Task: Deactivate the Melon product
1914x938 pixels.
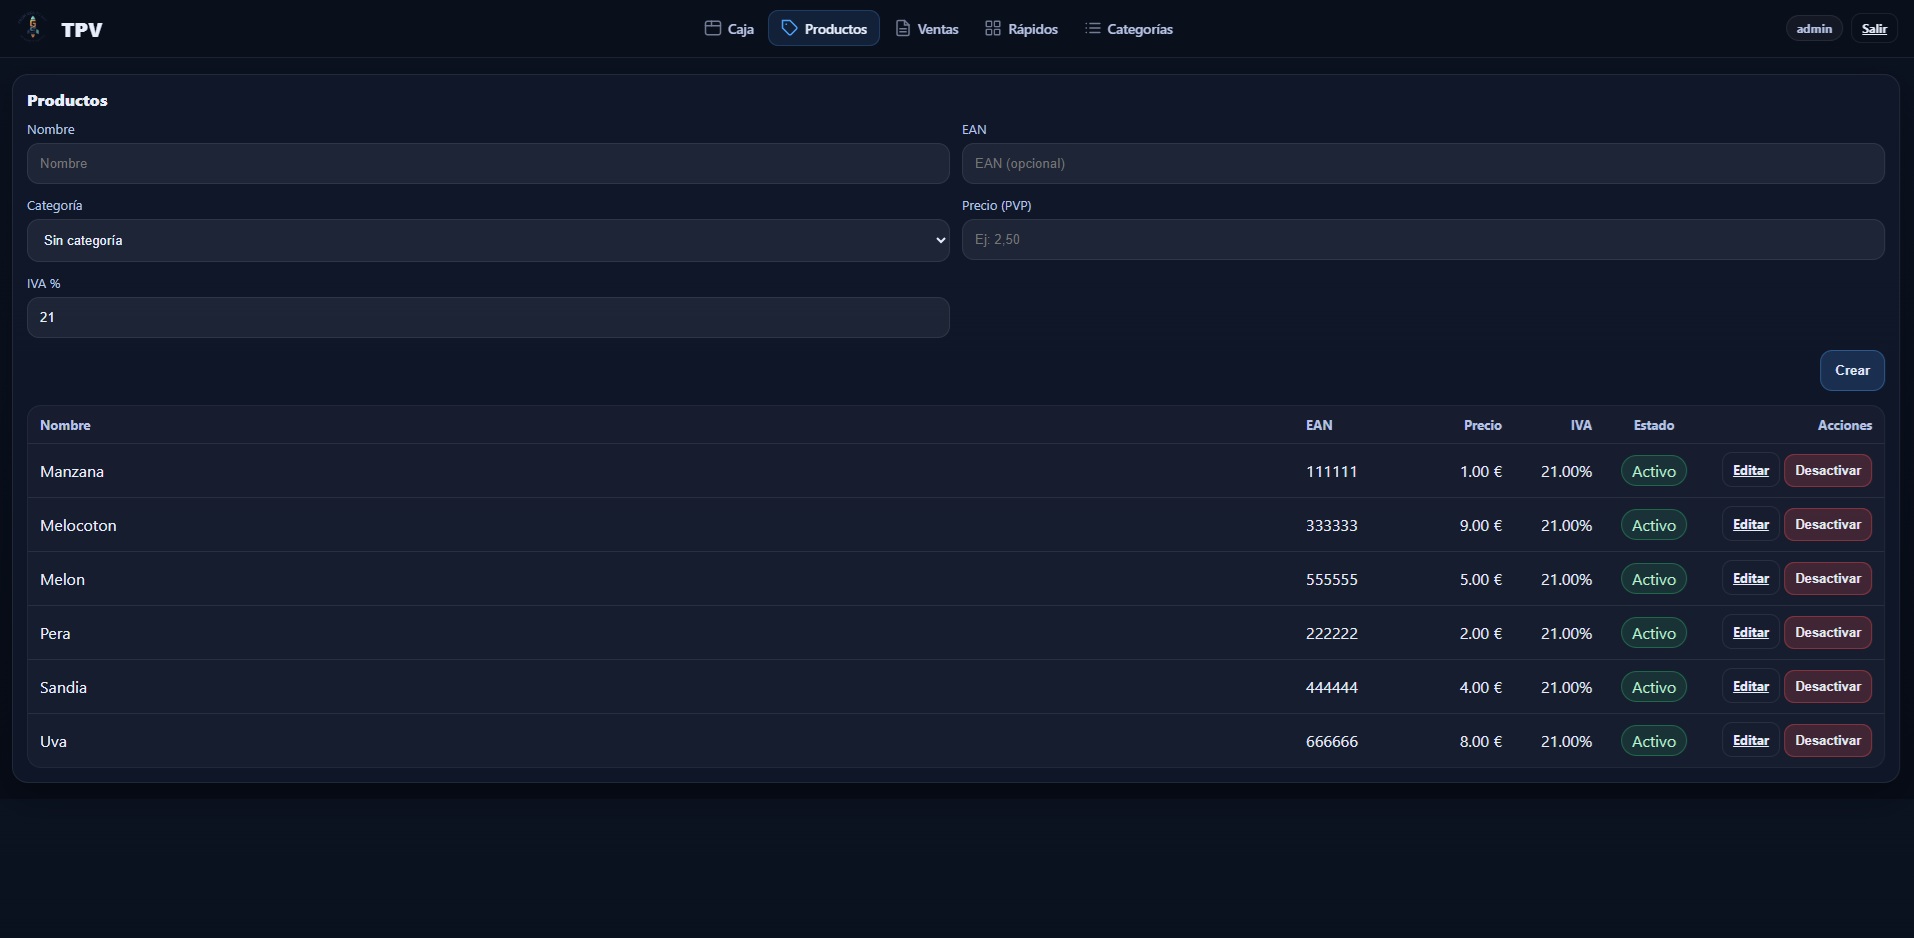Action: [x=1827, y=579]
